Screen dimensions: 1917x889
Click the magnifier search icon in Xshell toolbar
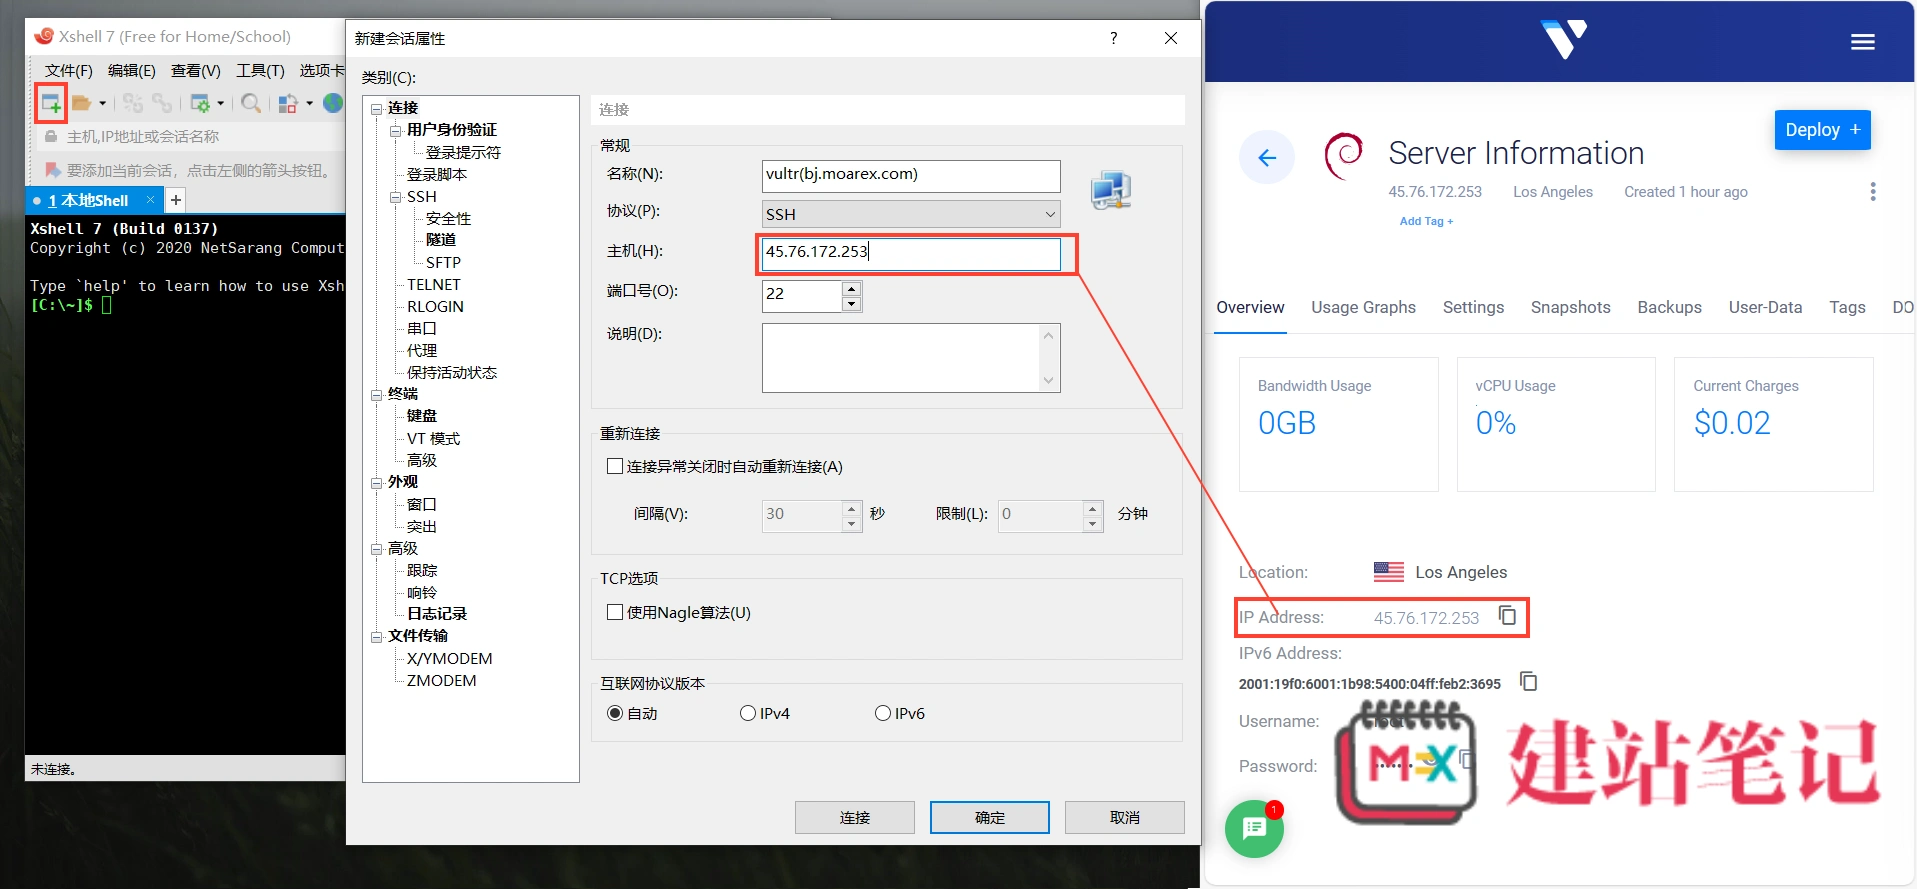[x=251, y=103]
